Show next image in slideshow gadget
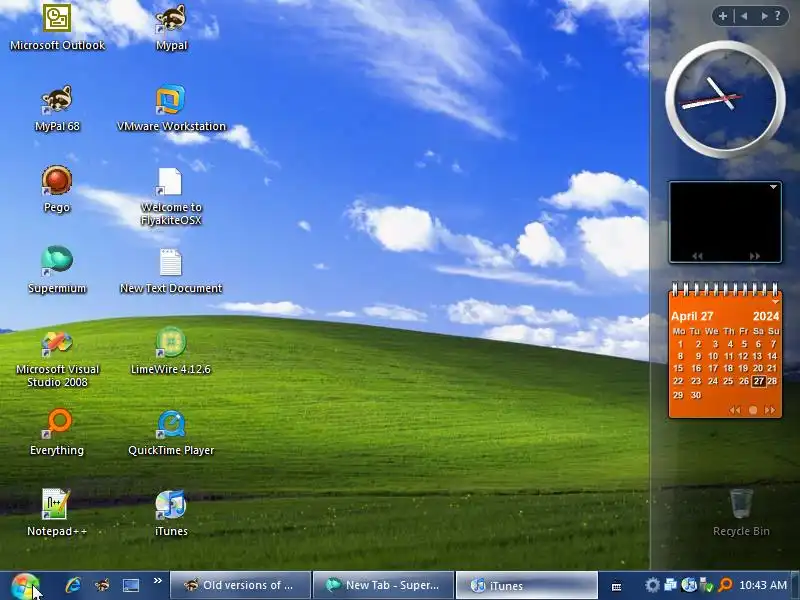 pyautogui.click(x=754, y=256)
